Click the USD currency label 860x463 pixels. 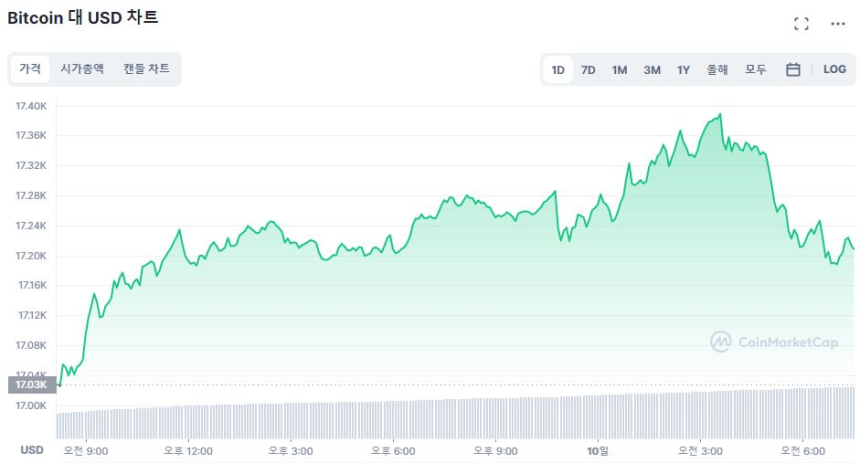coord(32,451)
